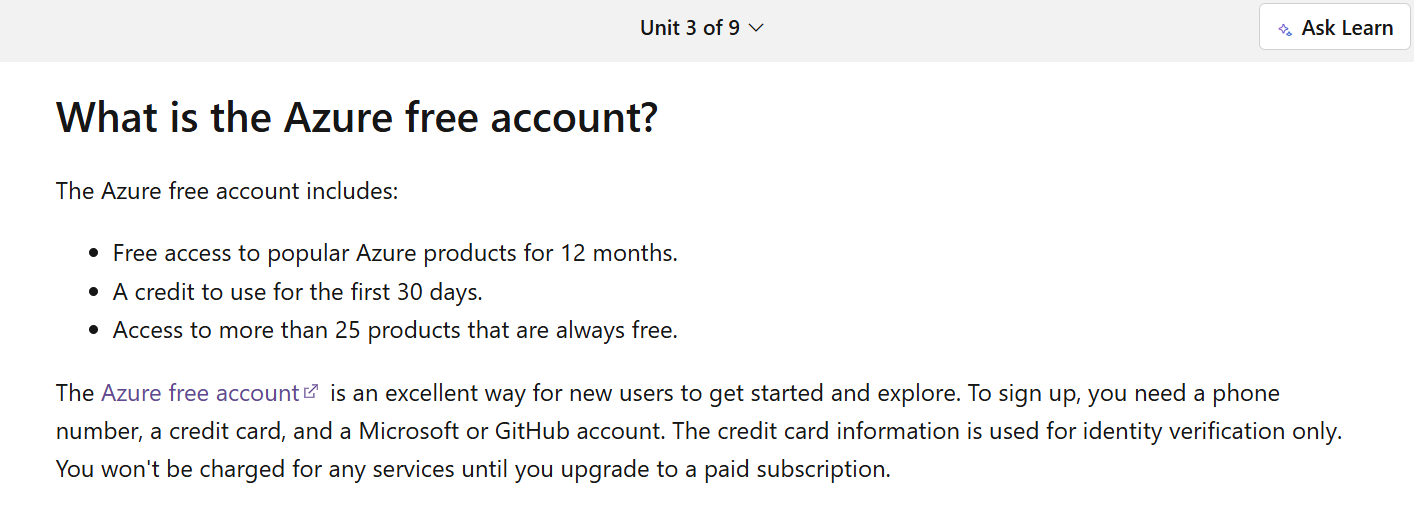1414x517 pixels.
Task: Click the heading What is the Azure free account?
Action: [x=357, y=117]
